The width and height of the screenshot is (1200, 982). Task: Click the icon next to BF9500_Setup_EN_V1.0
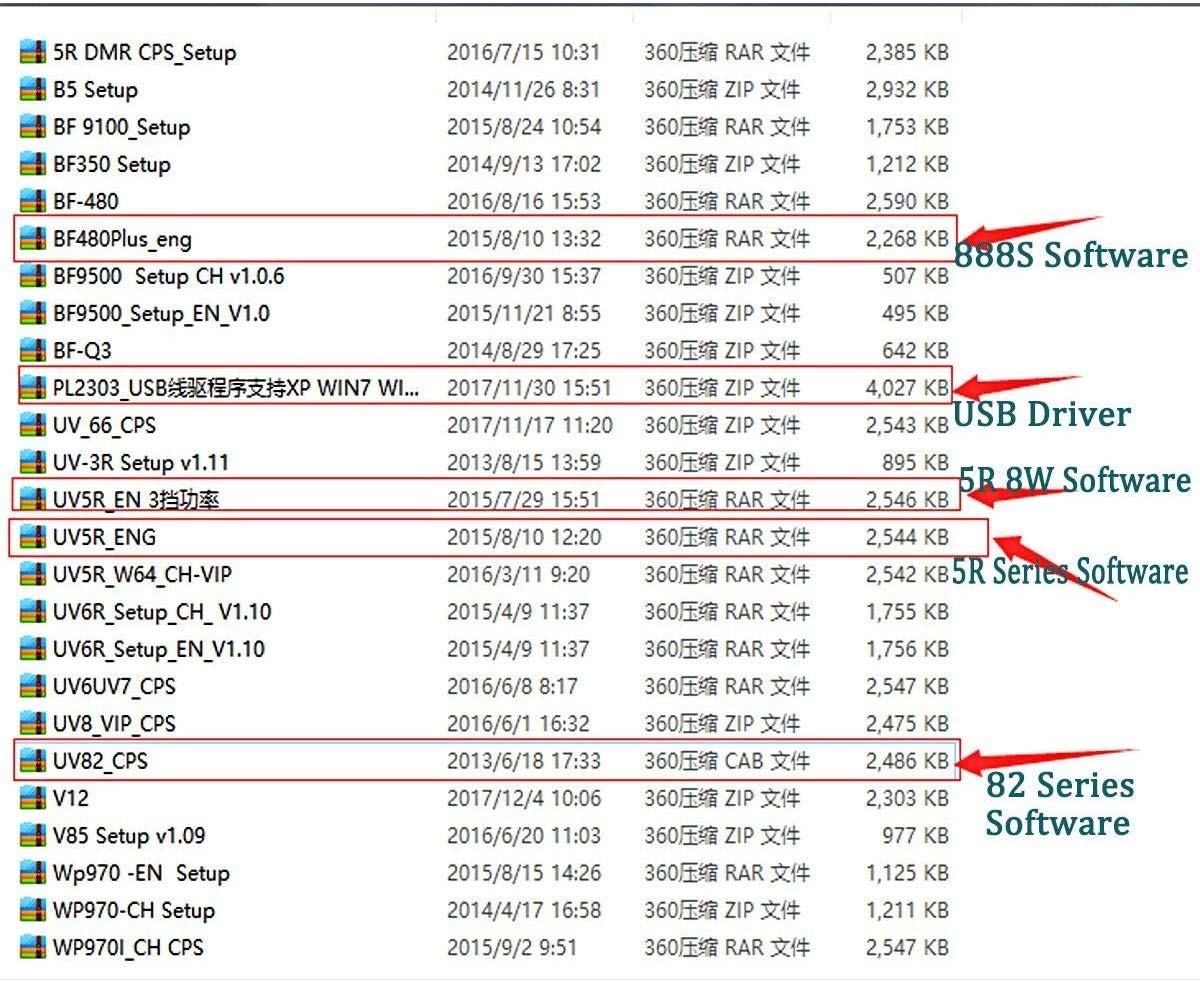(x=34, y=314)
